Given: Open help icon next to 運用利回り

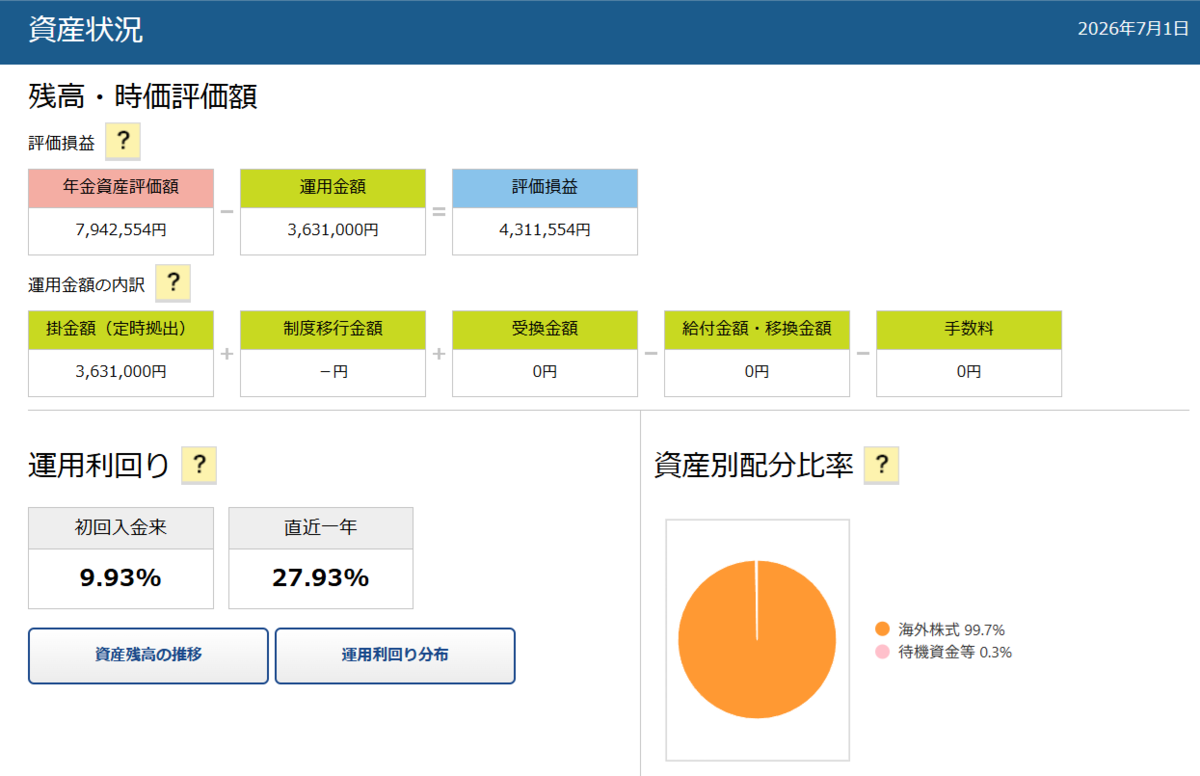Looking at the screenshot, I should point(199,465).
